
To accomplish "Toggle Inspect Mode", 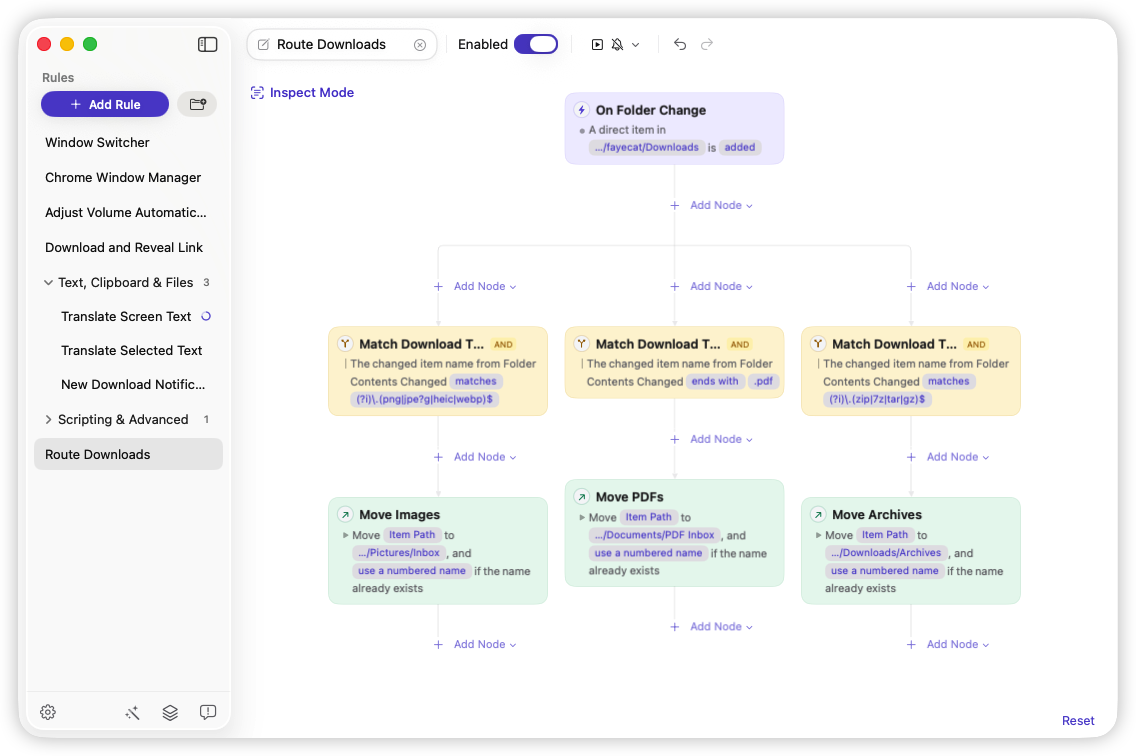I will point(302,93).
